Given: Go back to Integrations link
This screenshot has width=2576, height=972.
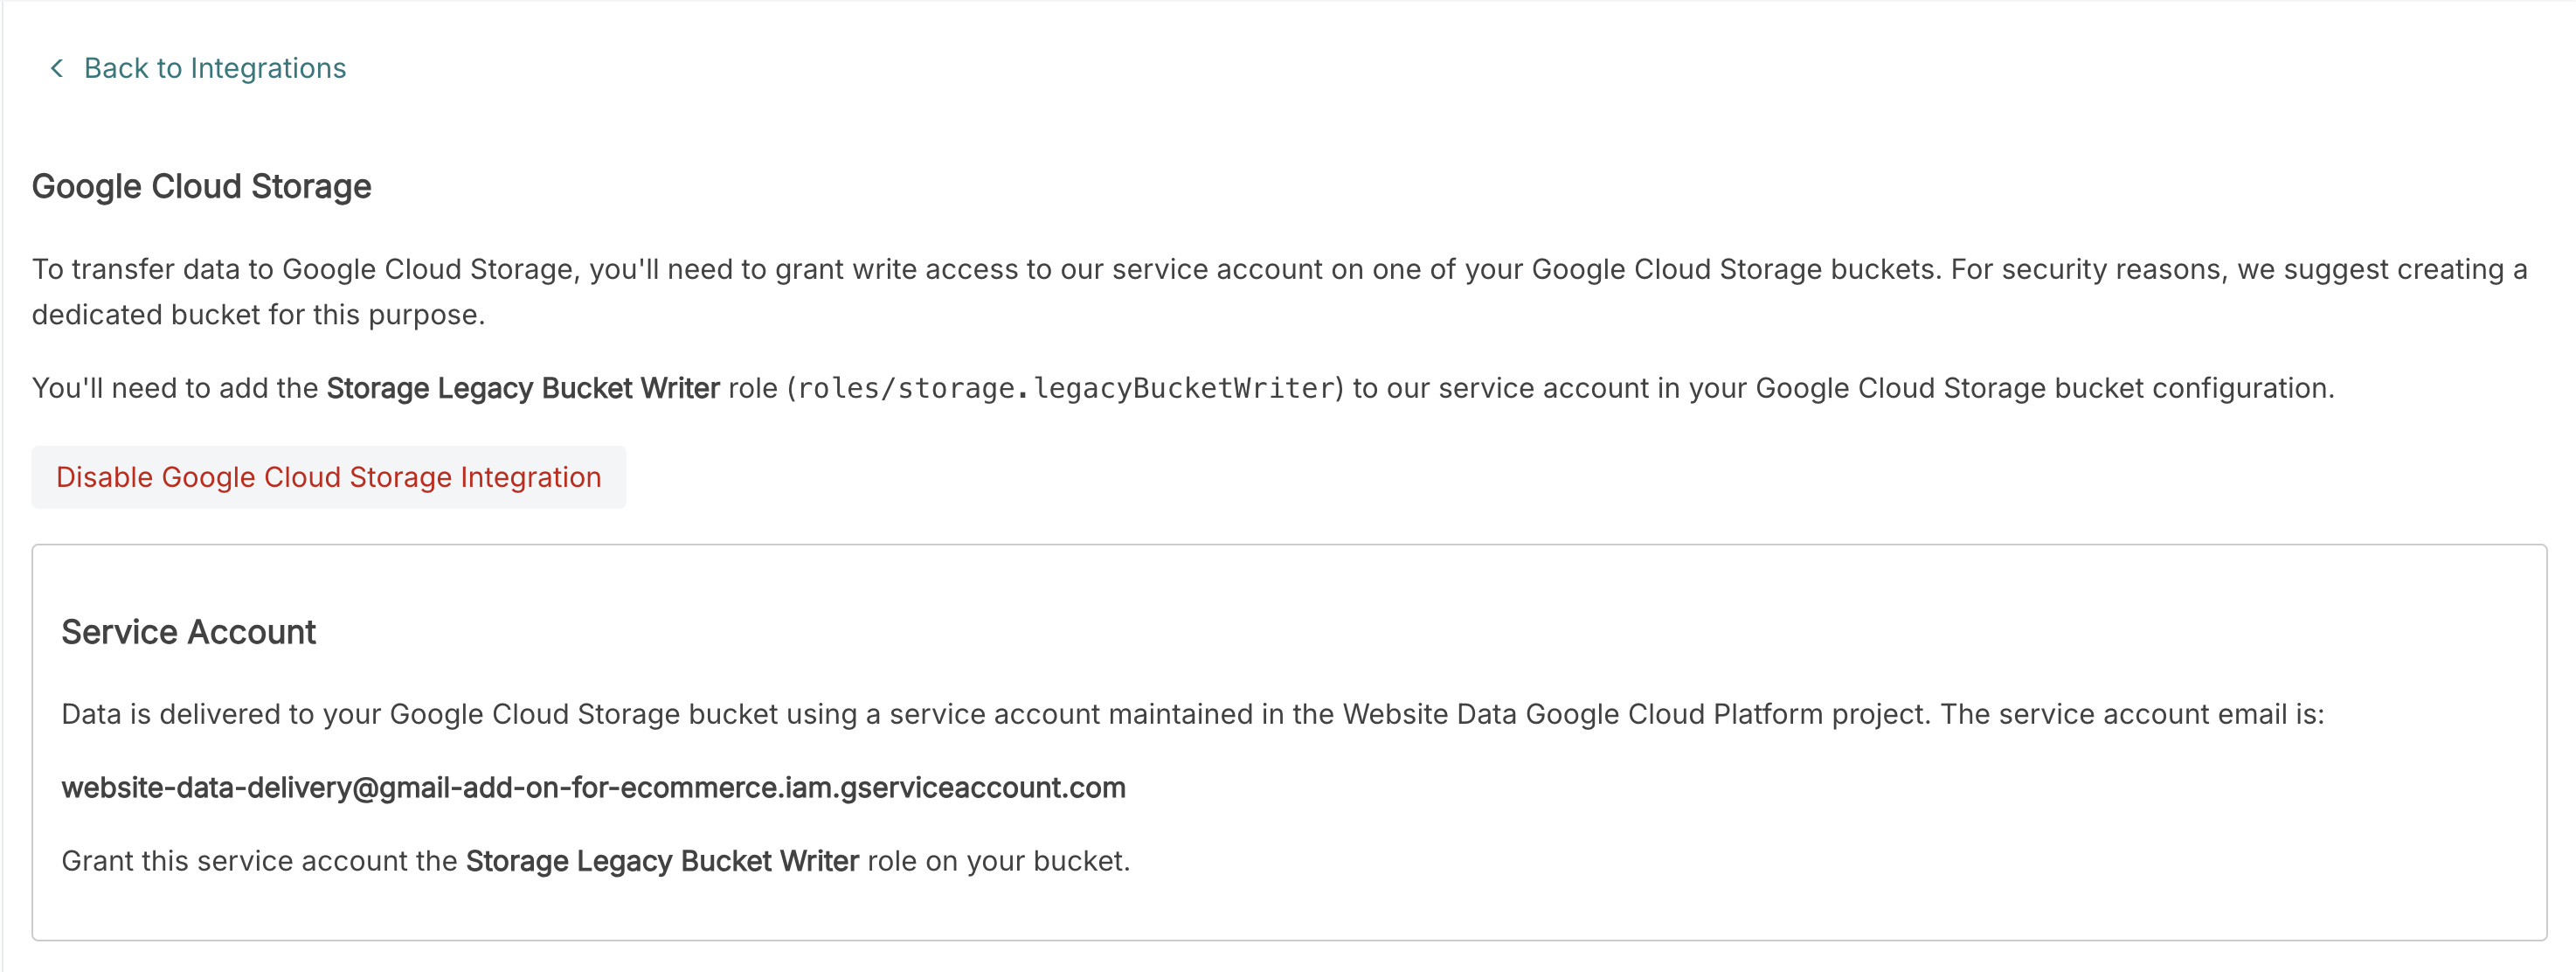Looking at the screenshot, I should click(214, 68).
